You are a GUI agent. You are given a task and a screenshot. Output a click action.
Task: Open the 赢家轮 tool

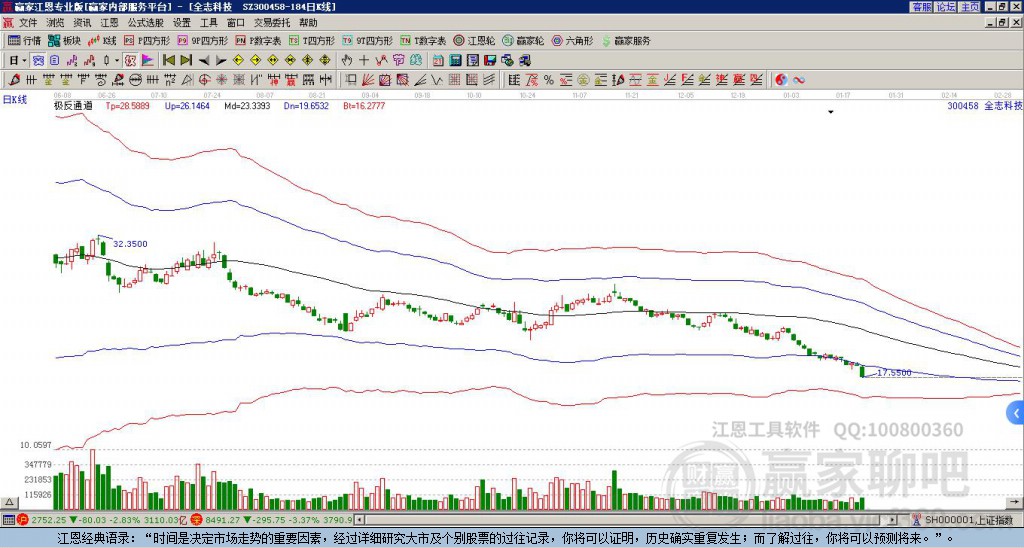524,40
